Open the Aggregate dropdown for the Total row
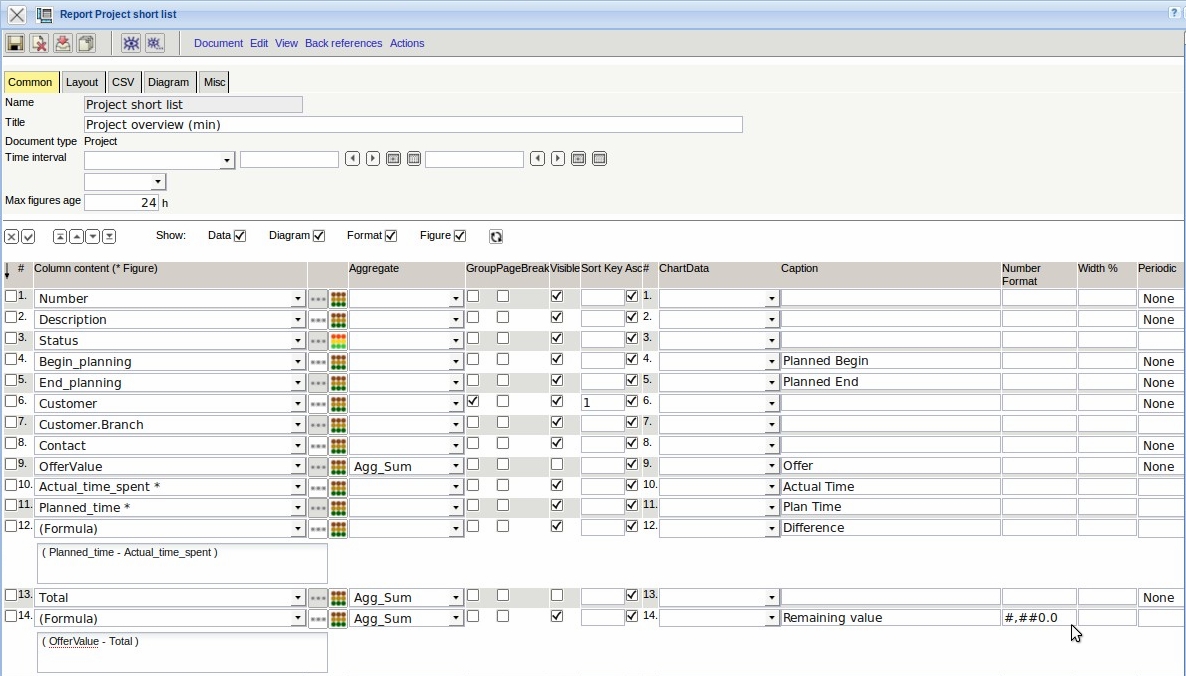 click(456, 598)
